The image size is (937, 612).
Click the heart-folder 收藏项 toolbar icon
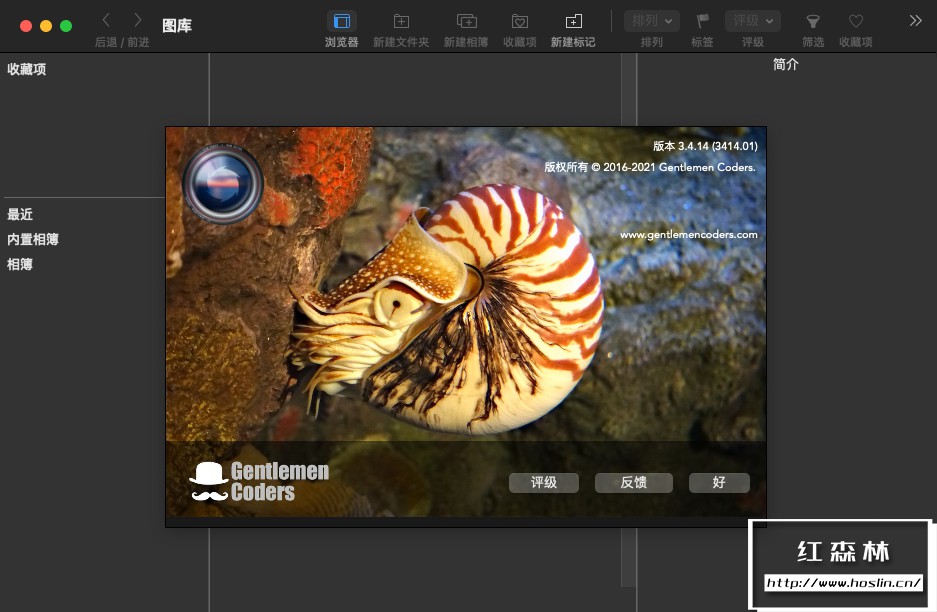tap(519, 21)
